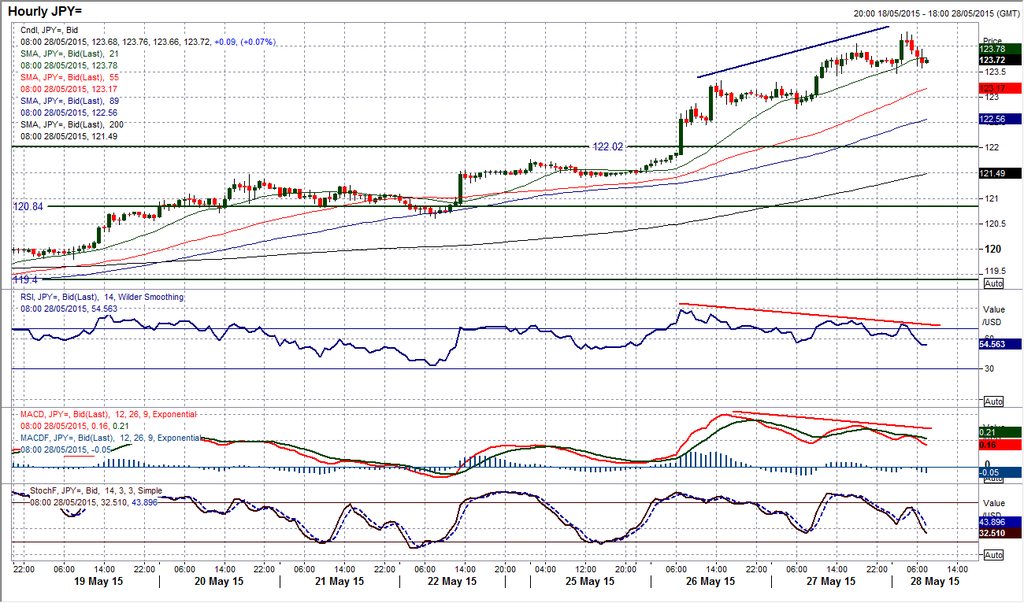Select the 122.02 horizontal level label
Viewport: 1024px width, 603px height.
[x=607, y=146]
